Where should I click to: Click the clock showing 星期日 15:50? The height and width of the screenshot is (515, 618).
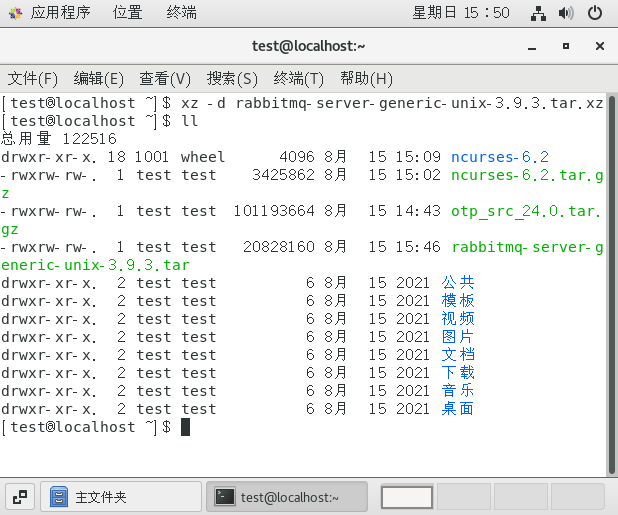pyautogui.click(x=461, y=13)
